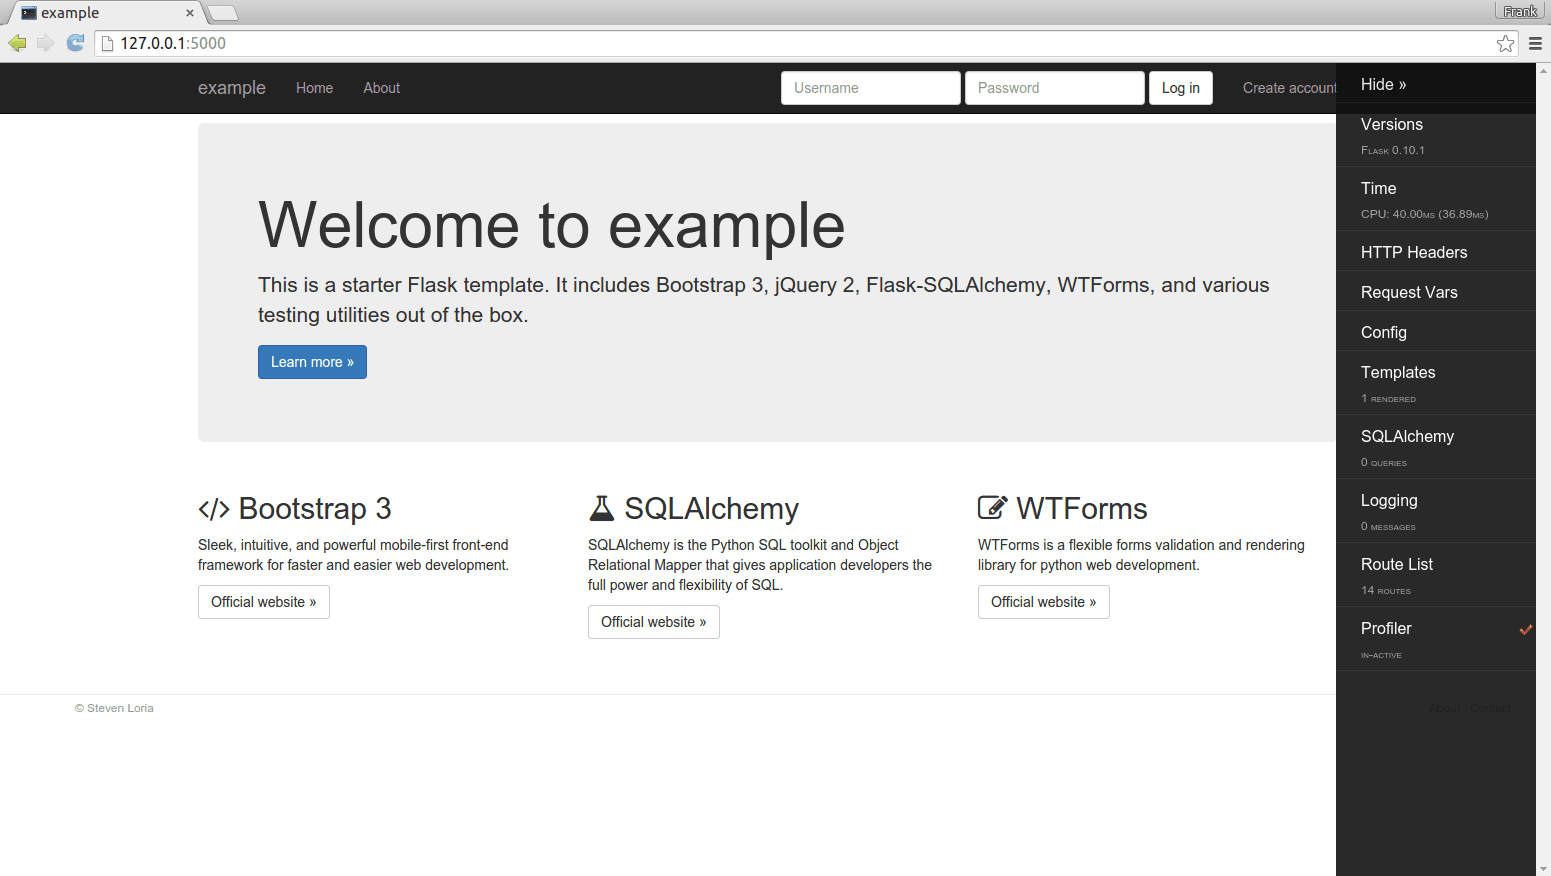The height and width of the screenshot is (876, 1551).
Task: Click the browser forward arrow
Action: point(46,43)
